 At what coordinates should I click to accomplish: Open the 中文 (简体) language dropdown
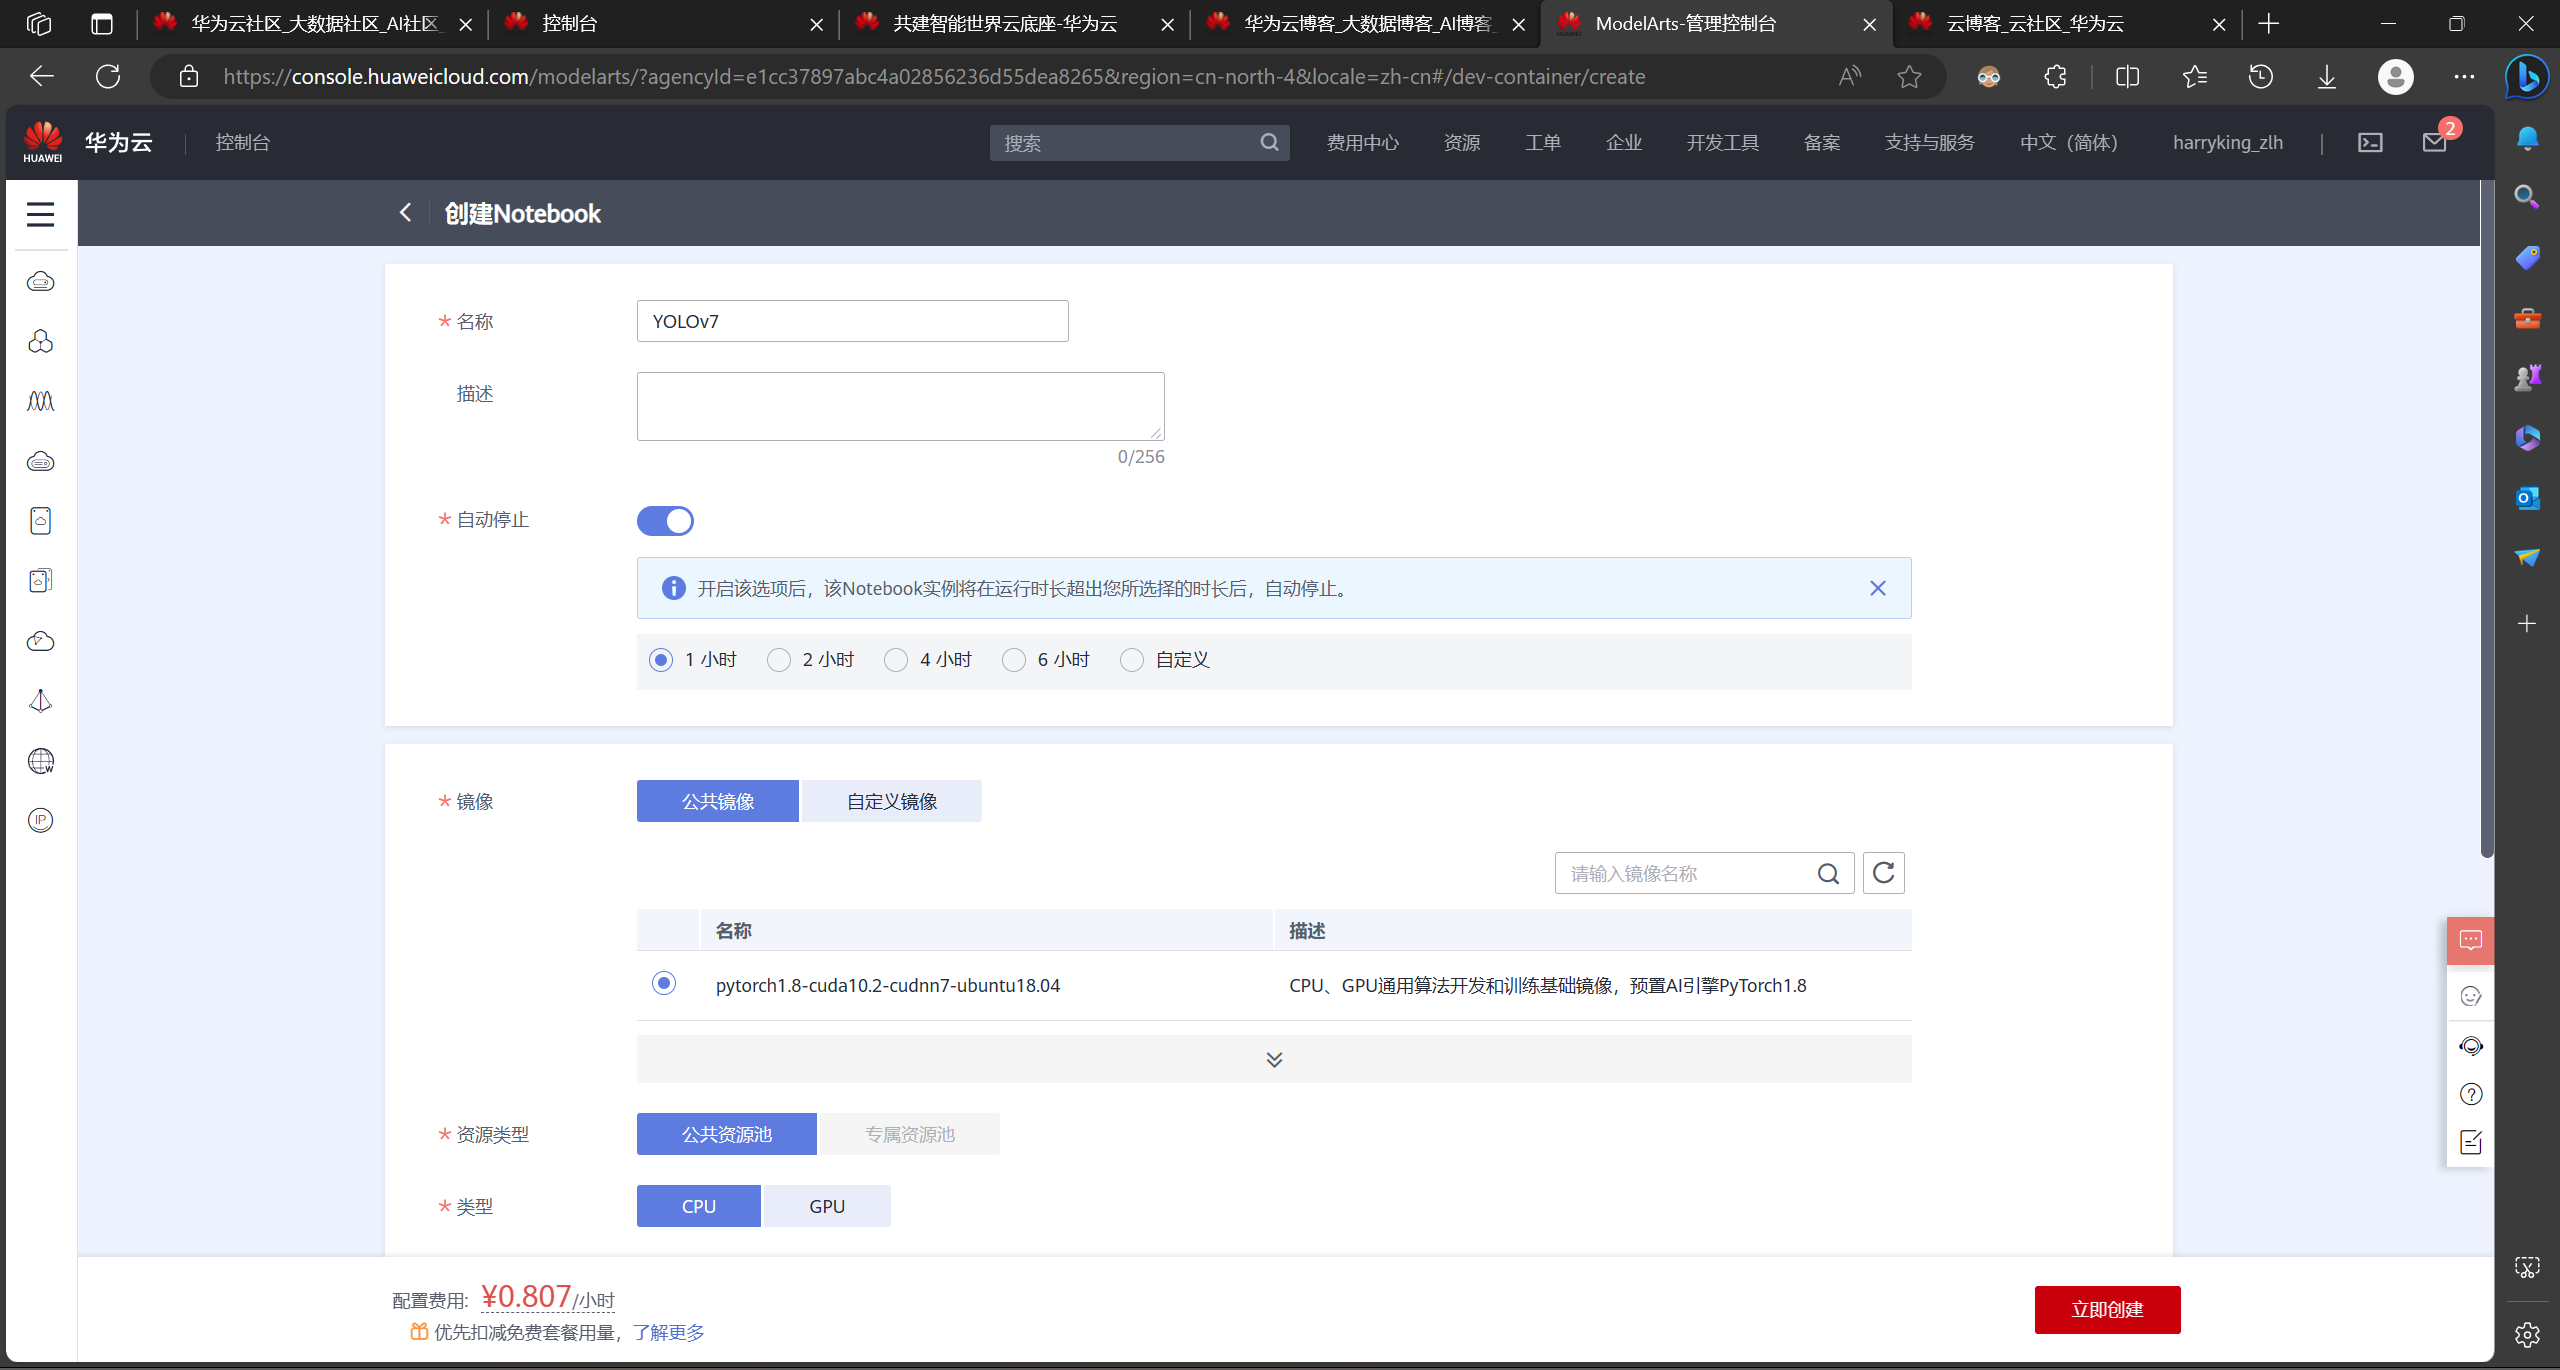[x=2068, y=143]
